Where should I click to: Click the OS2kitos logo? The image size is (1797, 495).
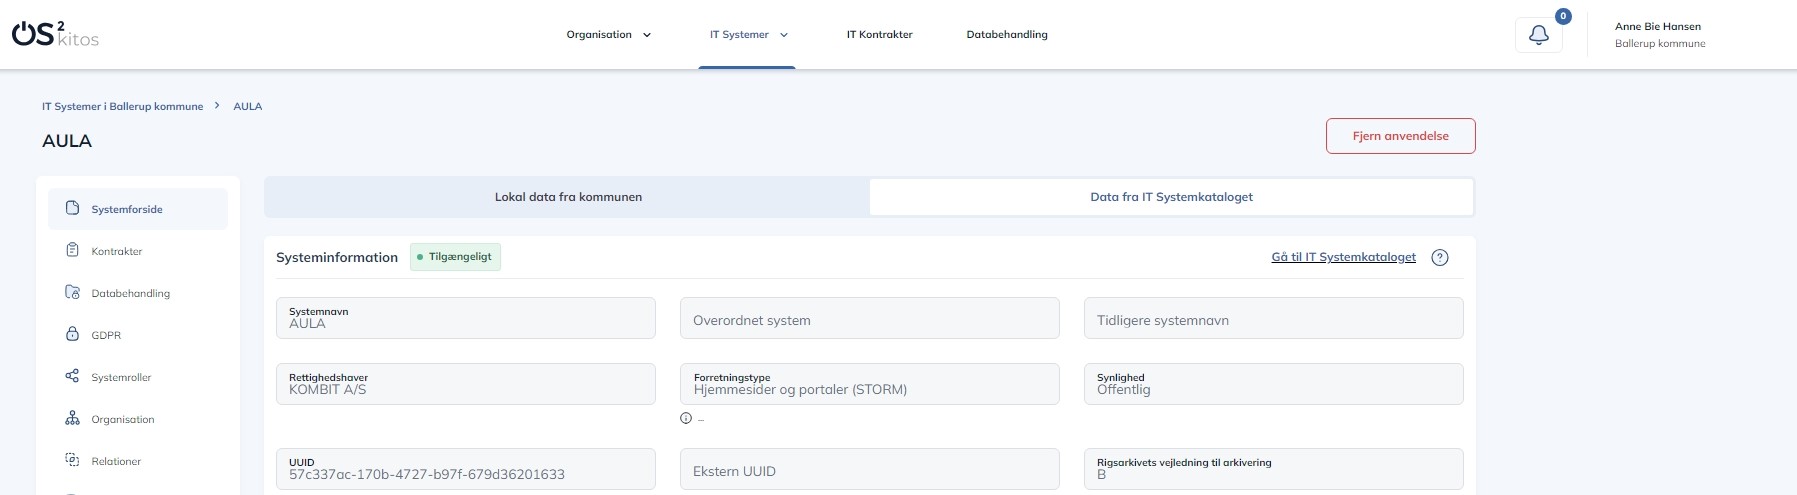click(55, 34)
